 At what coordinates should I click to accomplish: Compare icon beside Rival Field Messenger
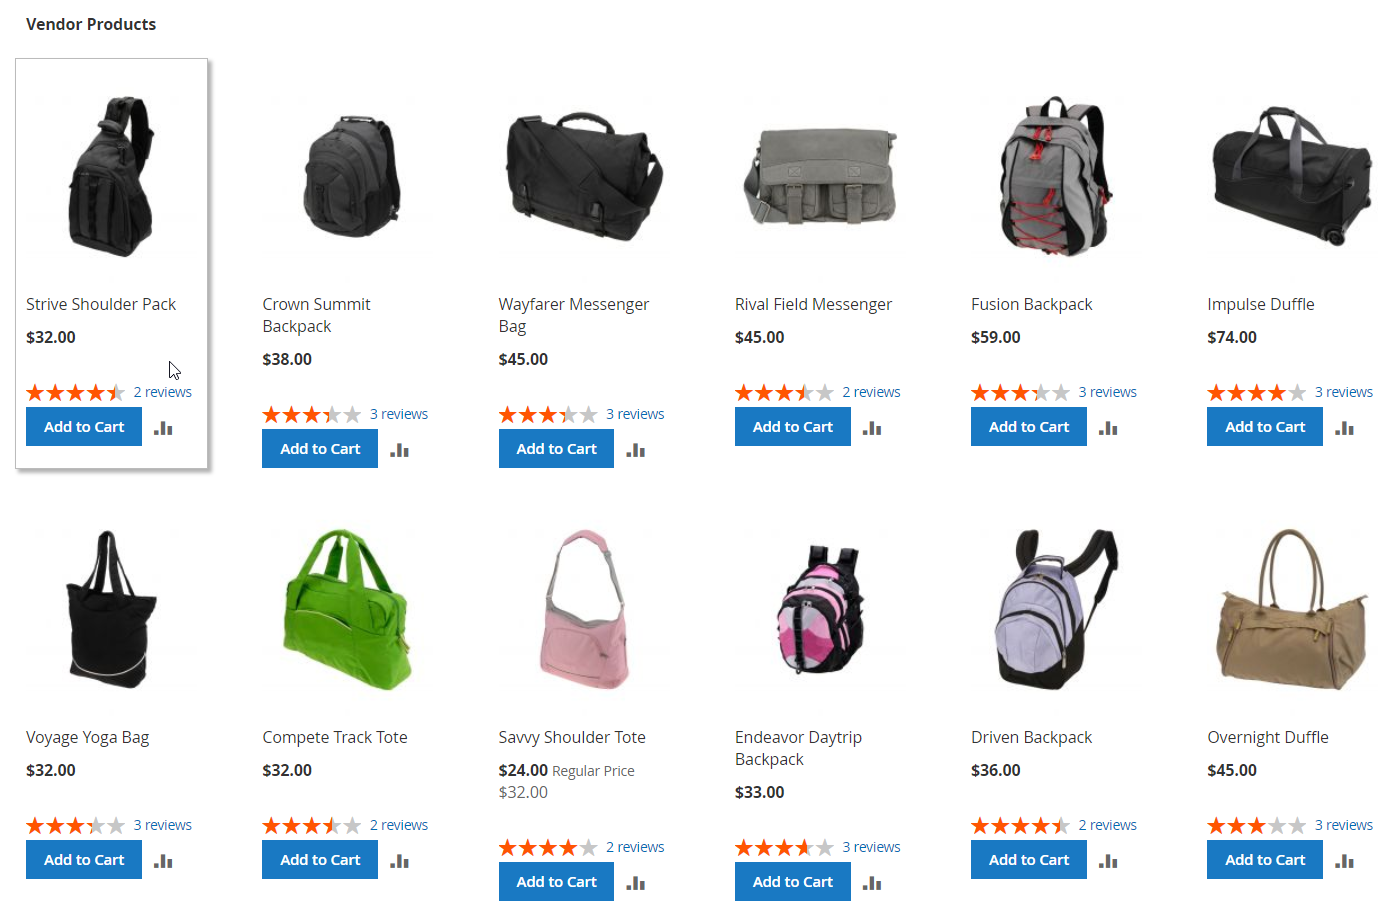click(872, 428)
